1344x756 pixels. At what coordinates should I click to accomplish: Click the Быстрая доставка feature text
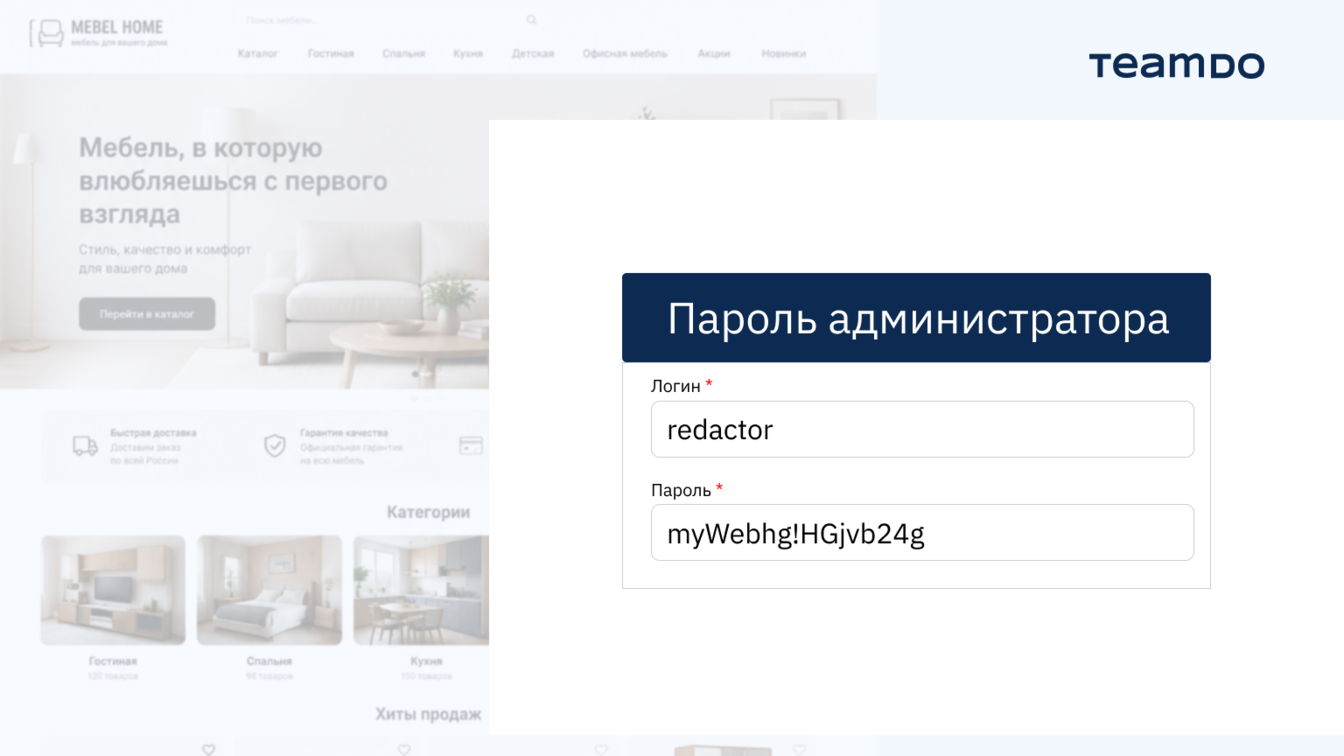click(x=153, y=433)
